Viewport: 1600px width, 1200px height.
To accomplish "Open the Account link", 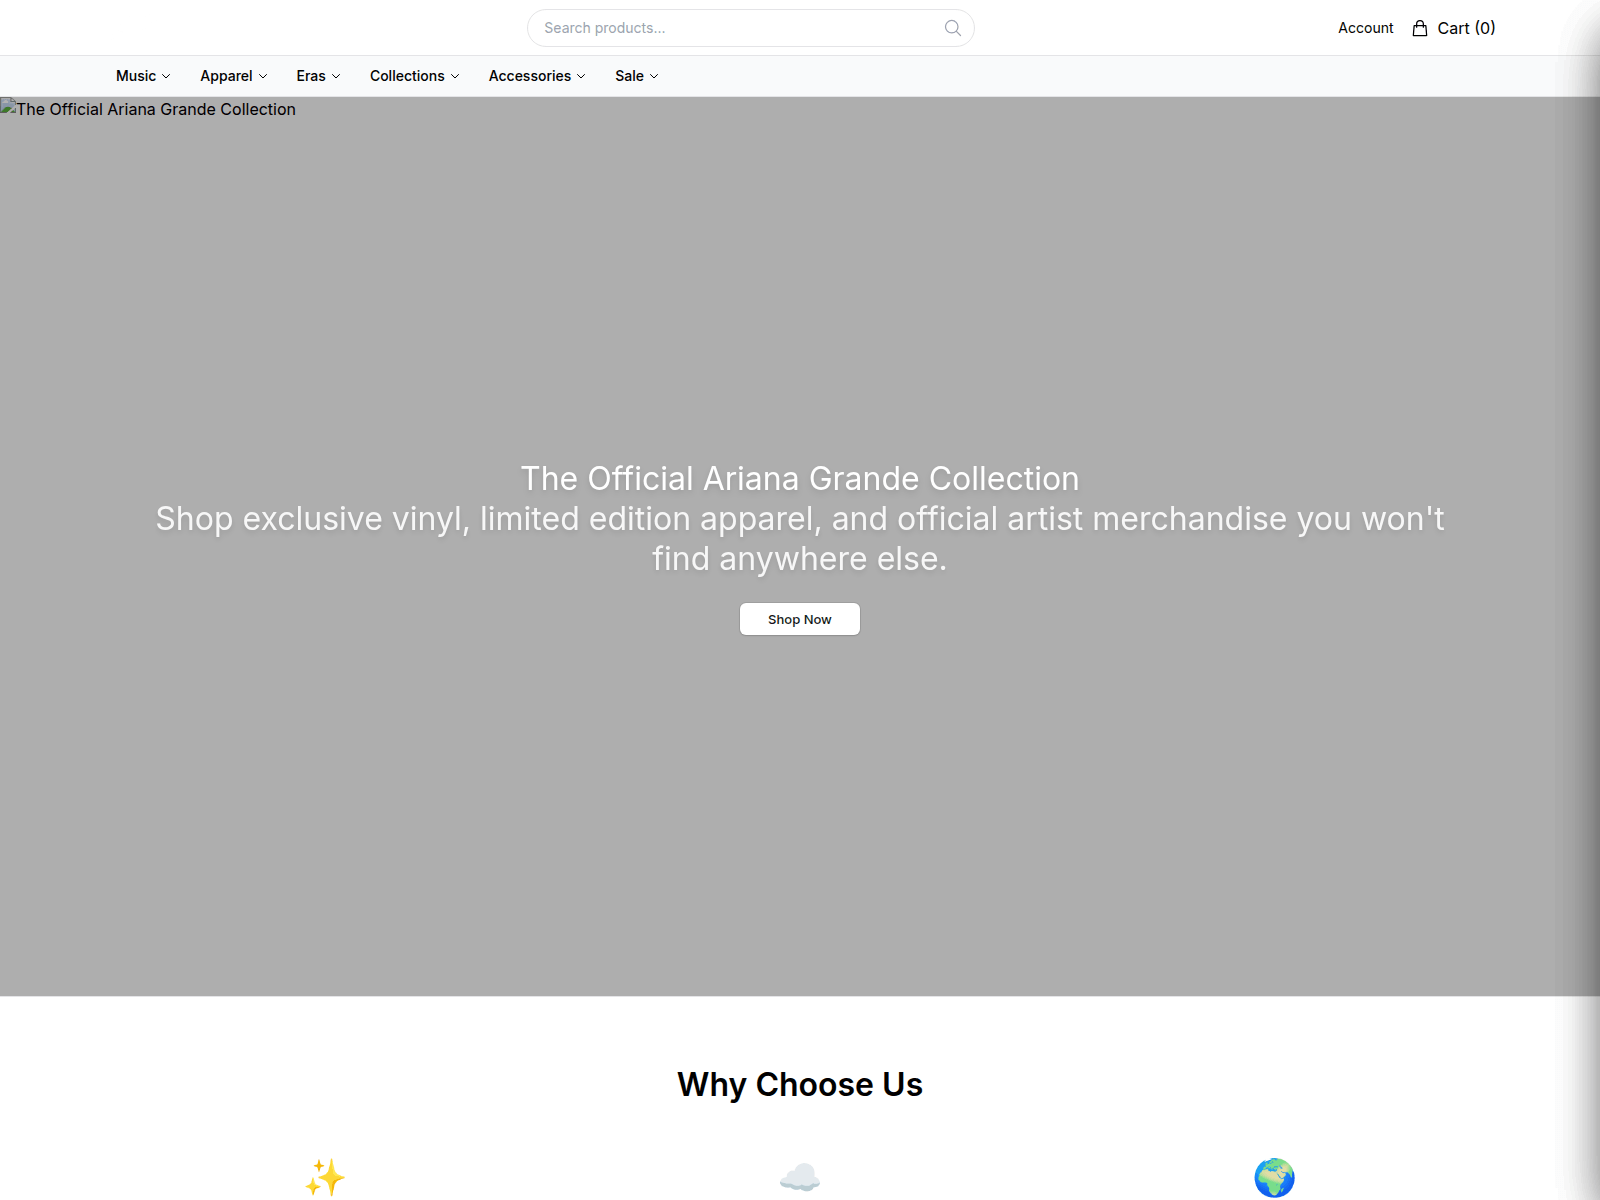I will [x=1365, y=28].
